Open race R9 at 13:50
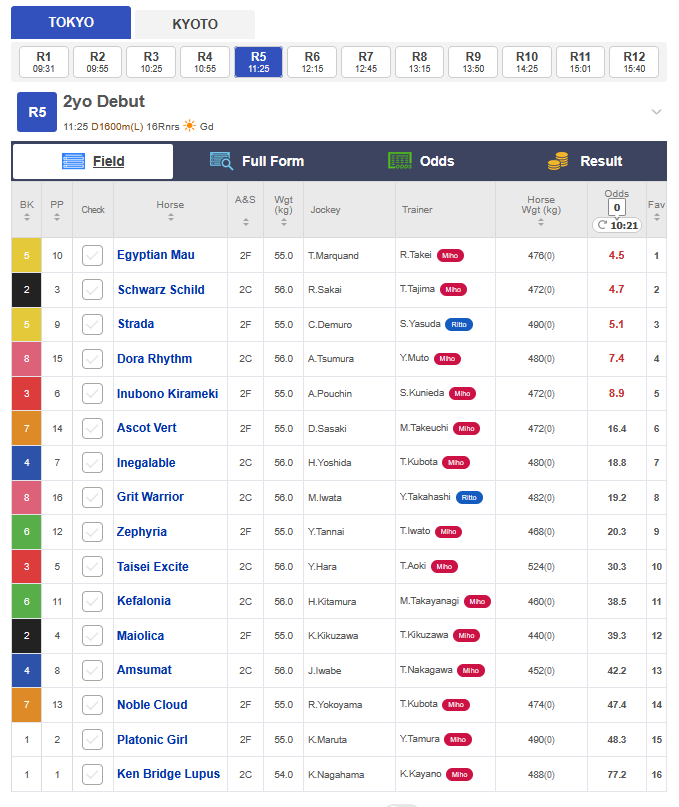 coord(473,62)
